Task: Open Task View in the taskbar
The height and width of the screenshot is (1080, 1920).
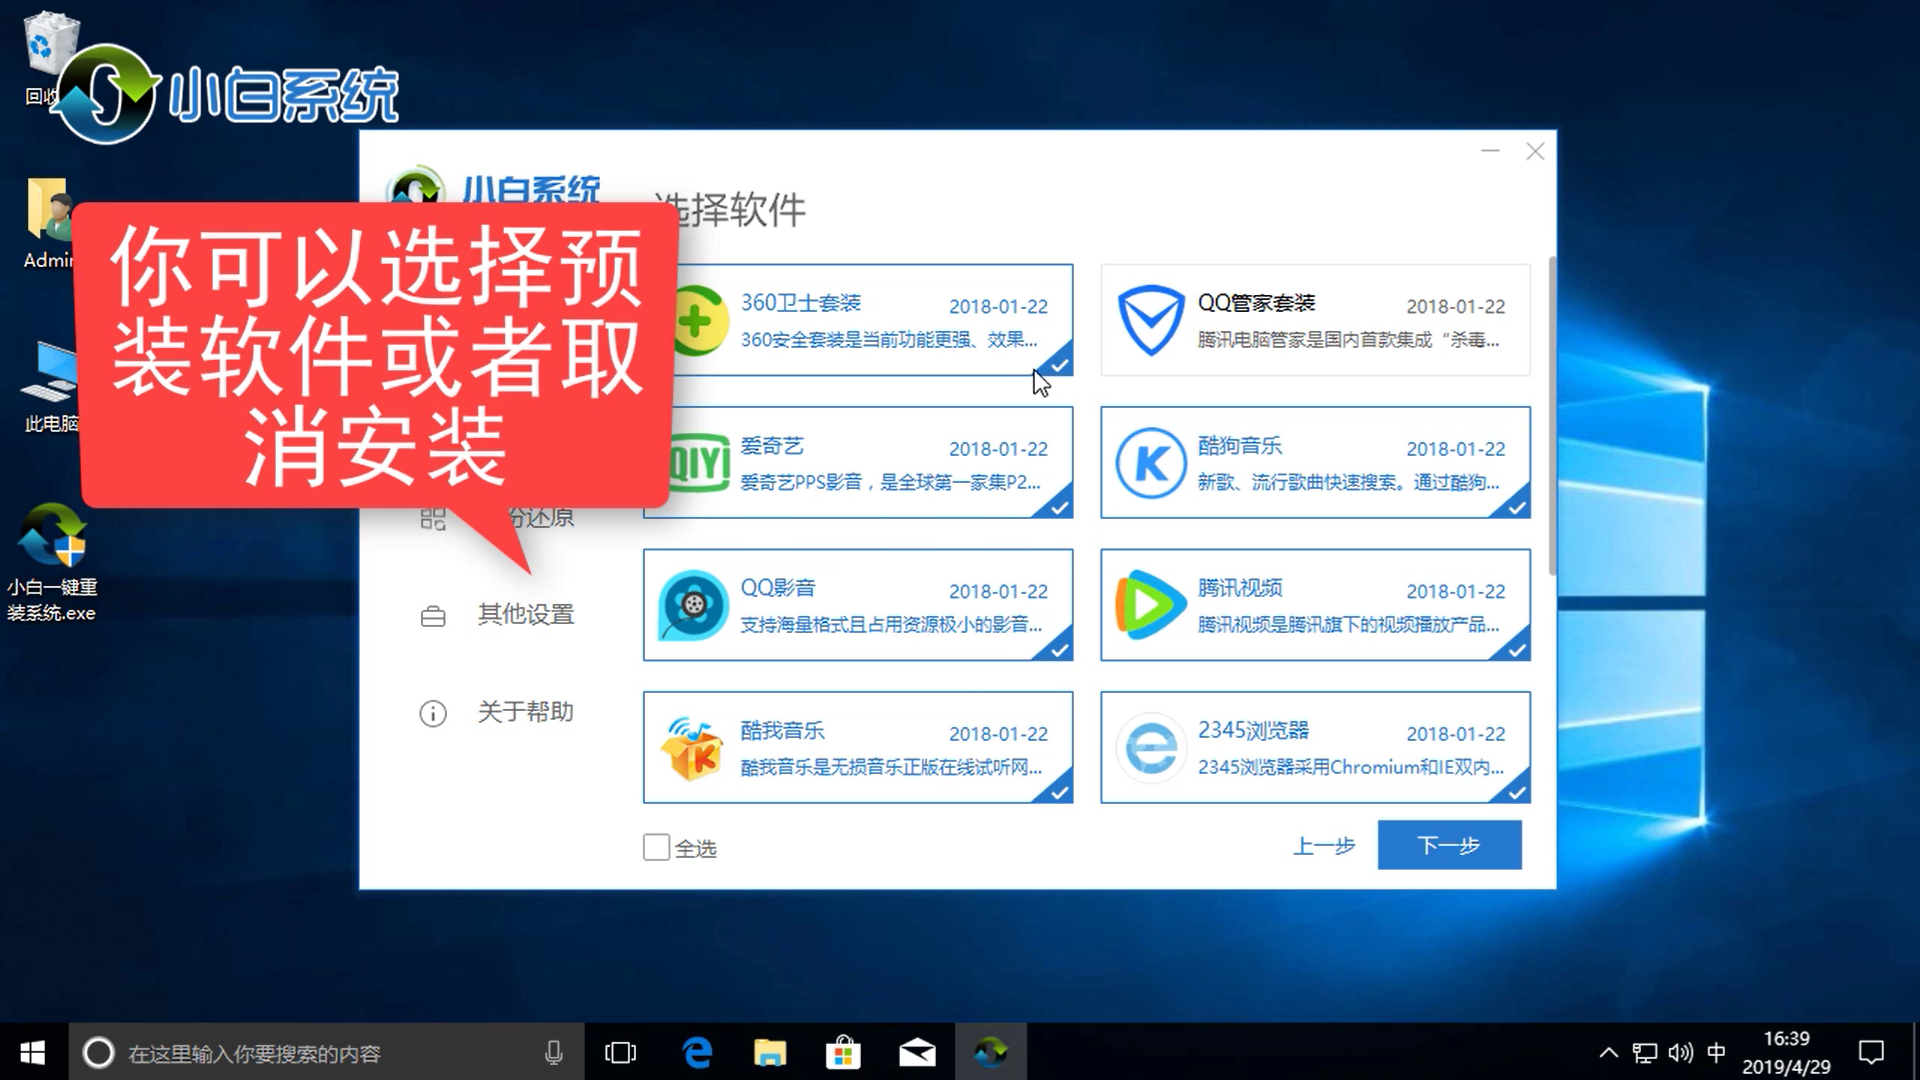Action: (x=621, y=1052)
